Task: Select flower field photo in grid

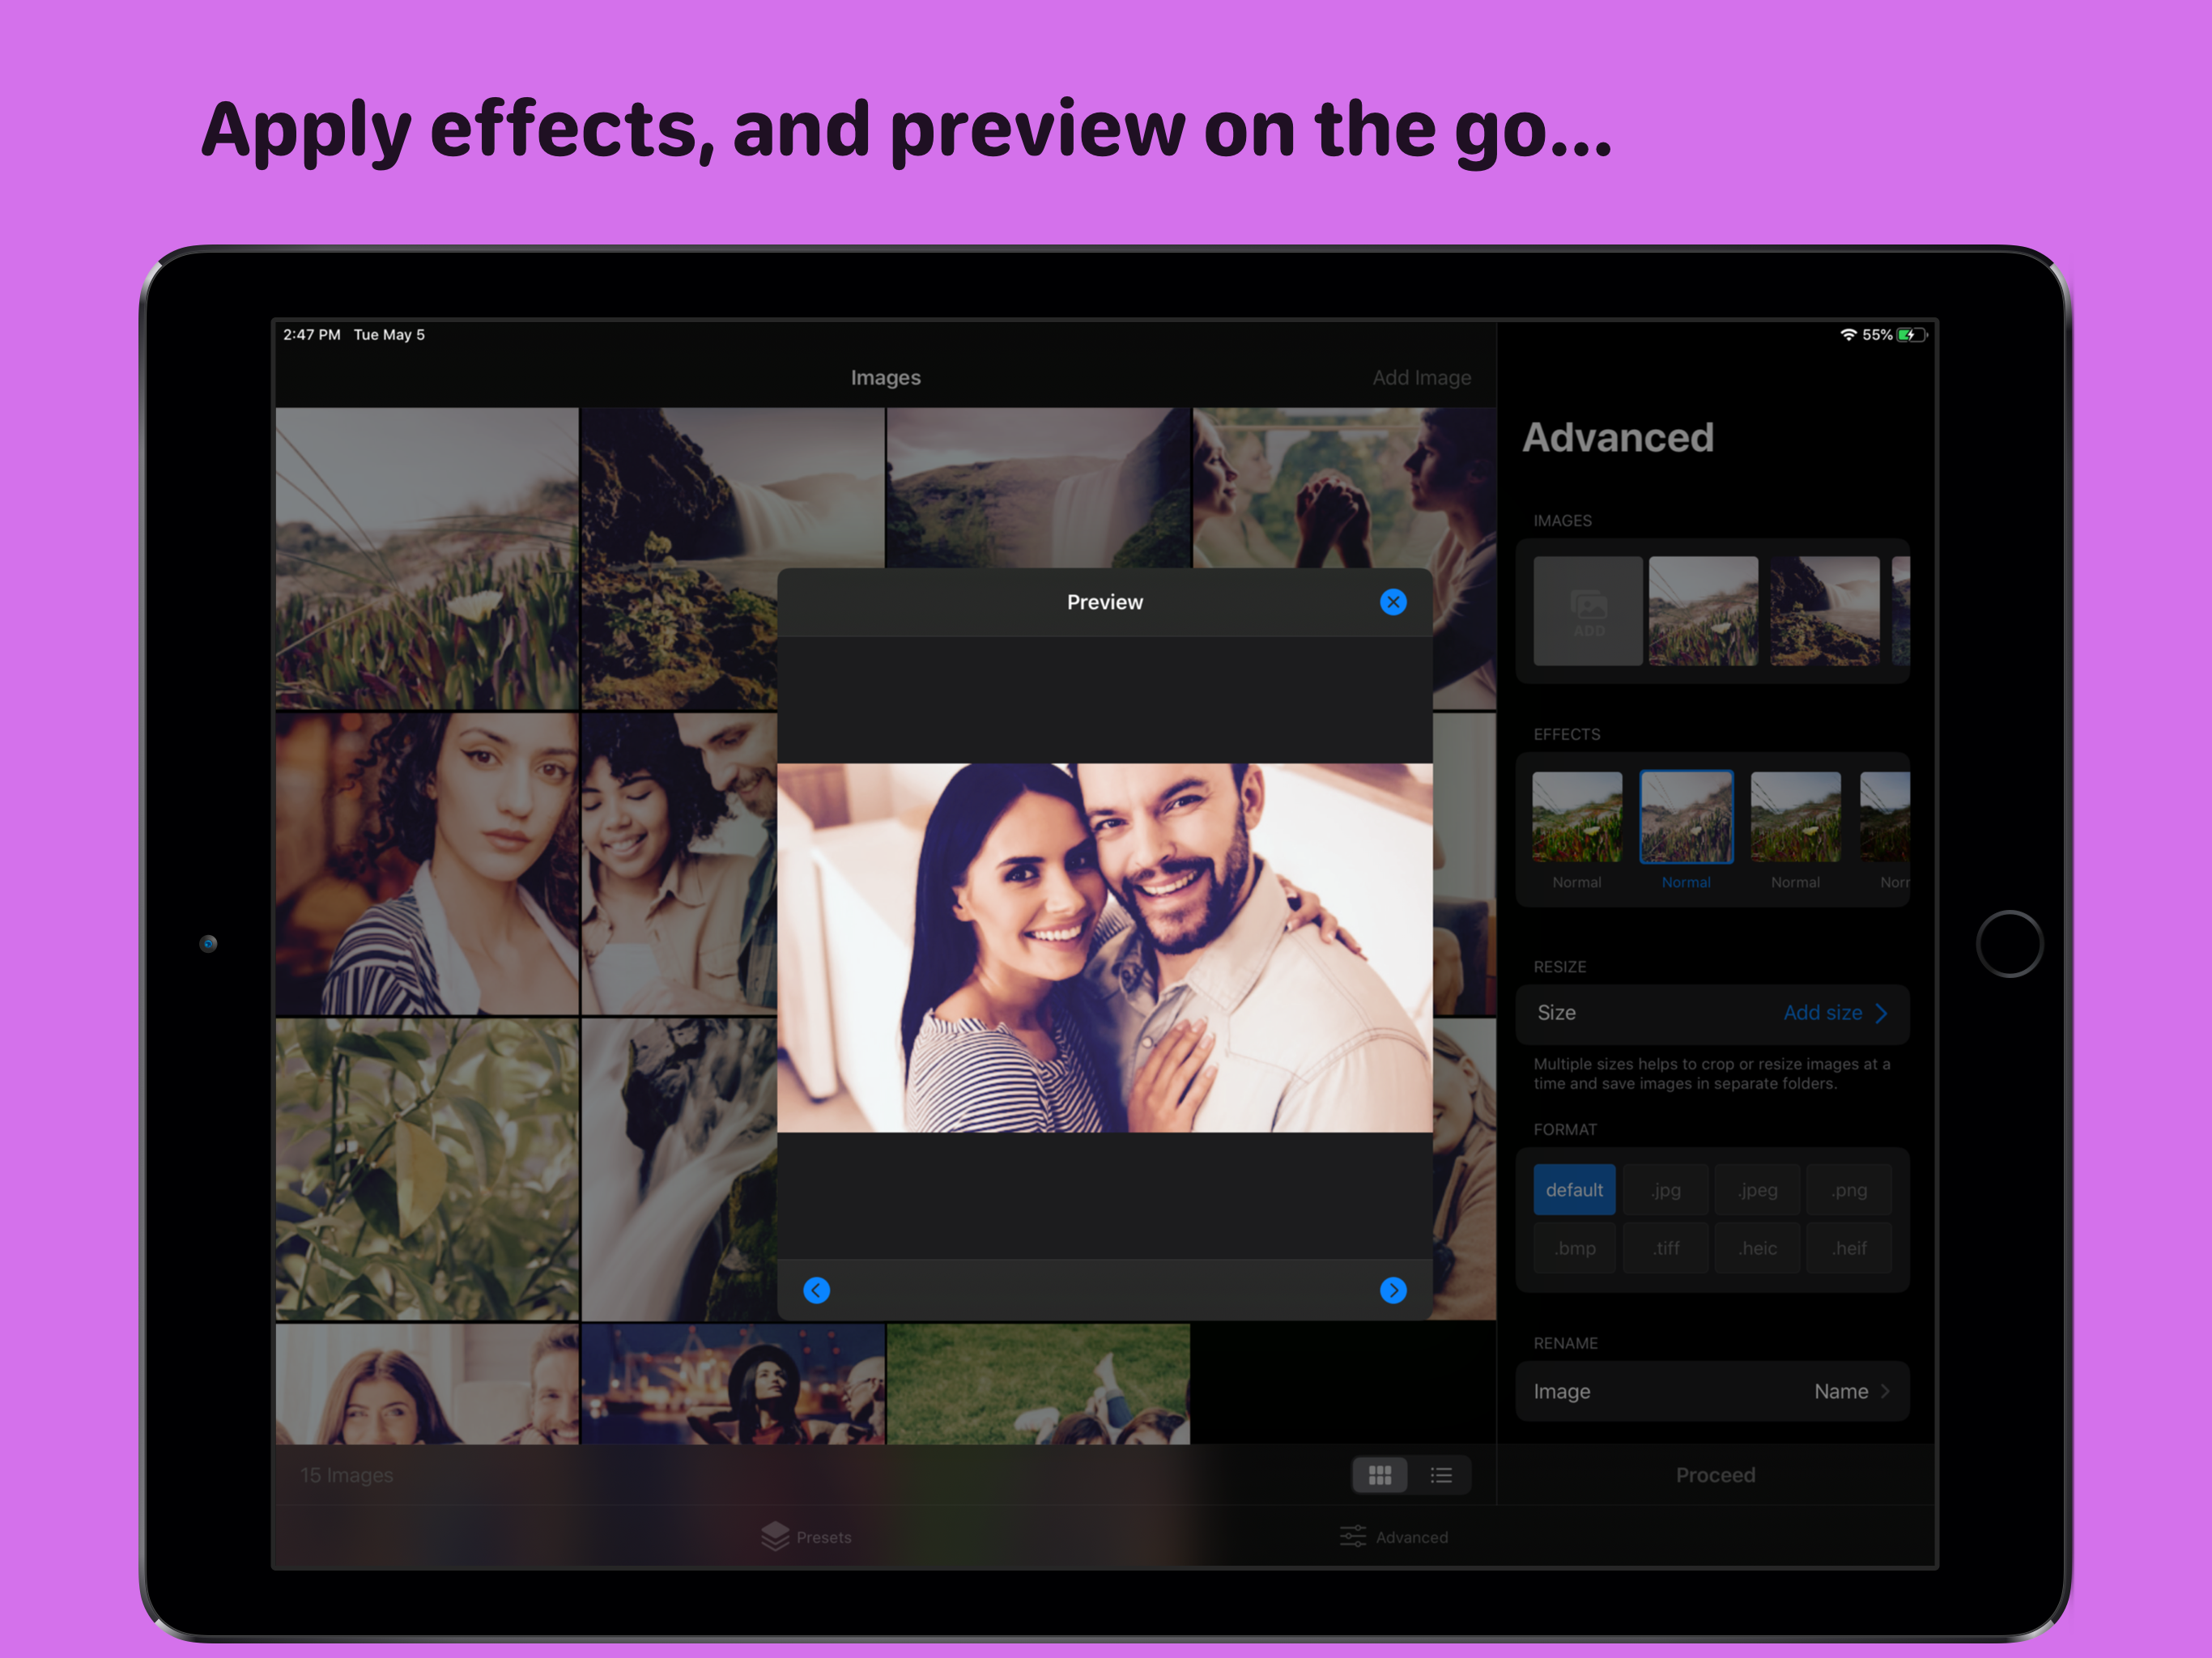Action: [427, 558]
